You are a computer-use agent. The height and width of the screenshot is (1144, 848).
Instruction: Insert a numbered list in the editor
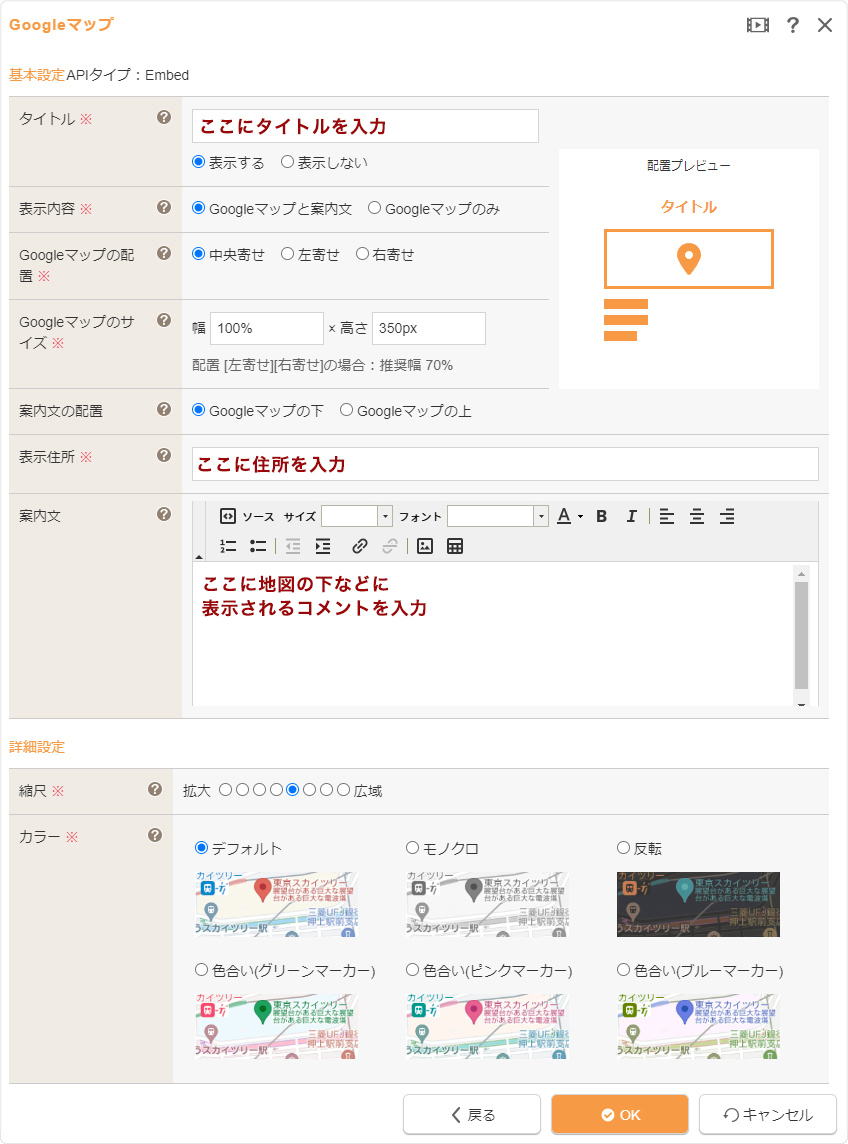click(228, 546)
